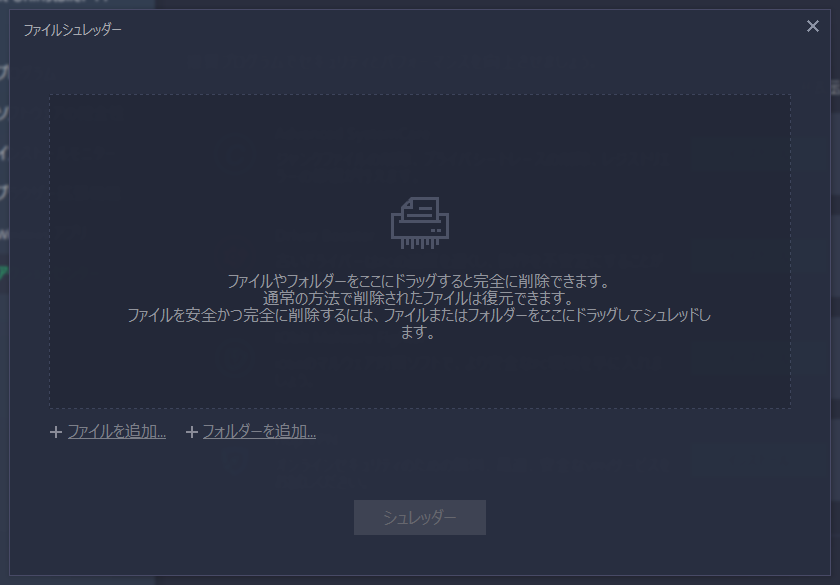Click the シュレッダー button
Screen dimensions: 840x585
(420, 518)
